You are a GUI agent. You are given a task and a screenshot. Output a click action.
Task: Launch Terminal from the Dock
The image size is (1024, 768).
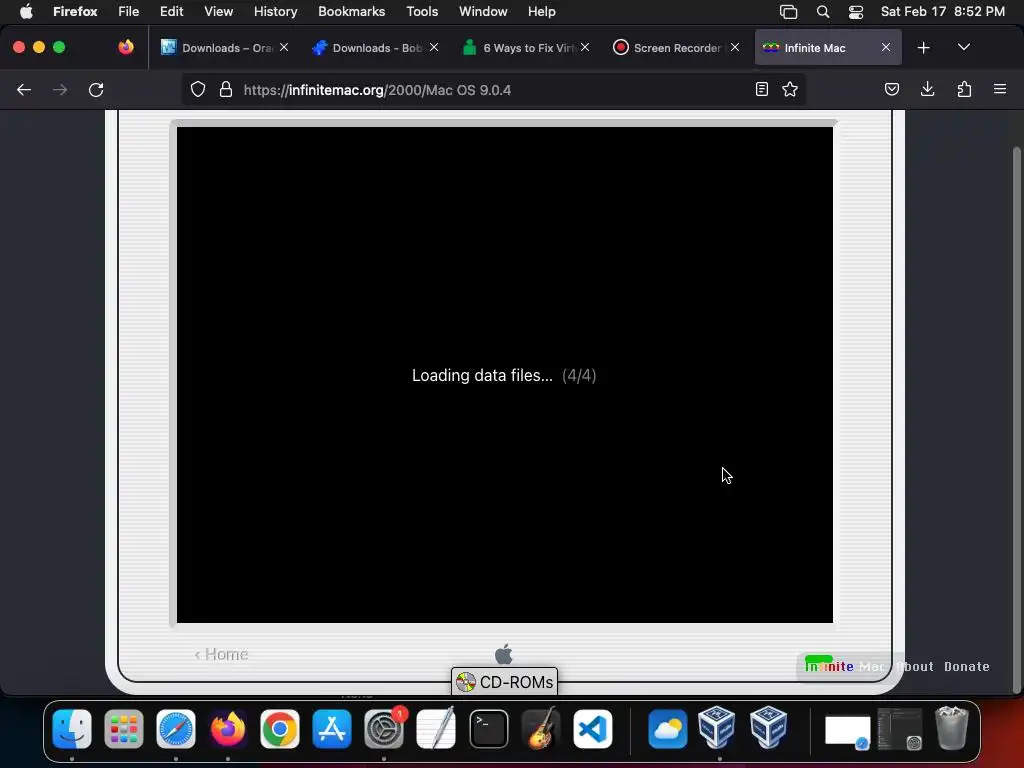click(x=488, y=729)
